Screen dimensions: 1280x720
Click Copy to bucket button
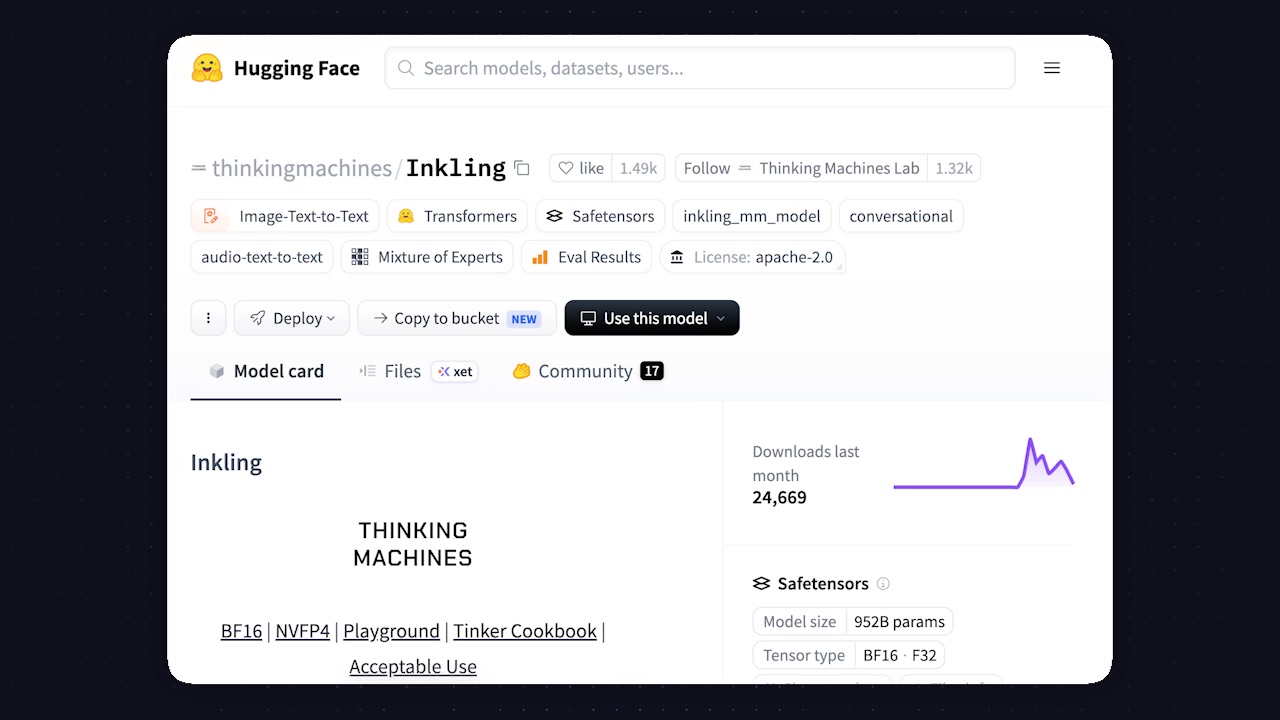tap(456, 318)
